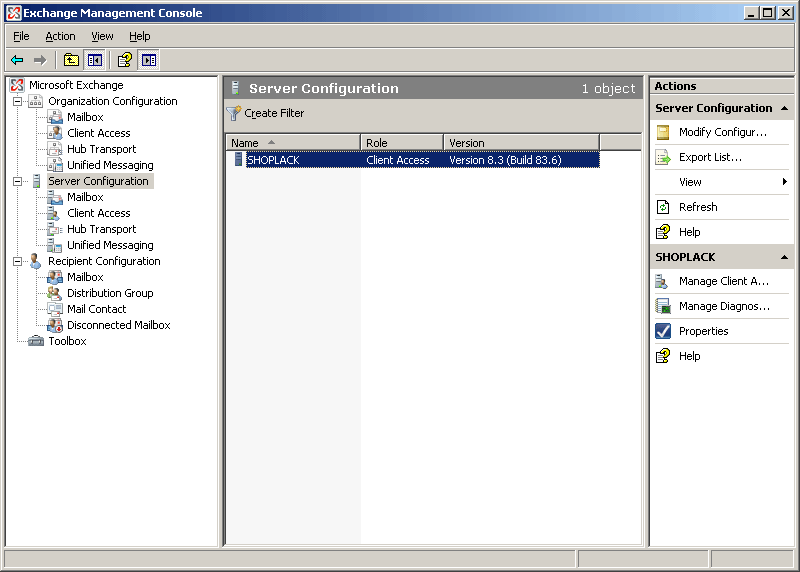This screenshot has width=800, height=572.
Task: Click the Server Configuration node icon
Action: tap(36, 181)
